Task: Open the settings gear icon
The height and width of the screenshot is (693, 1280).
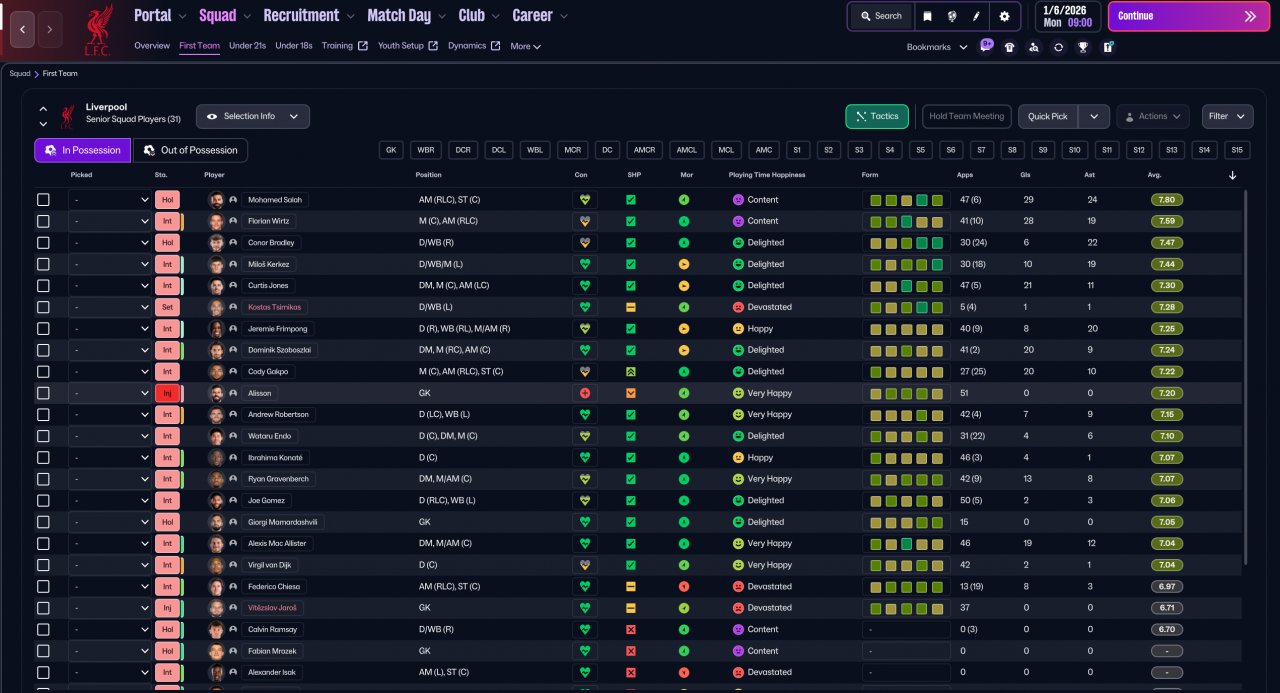Action: click(1004, 16)
